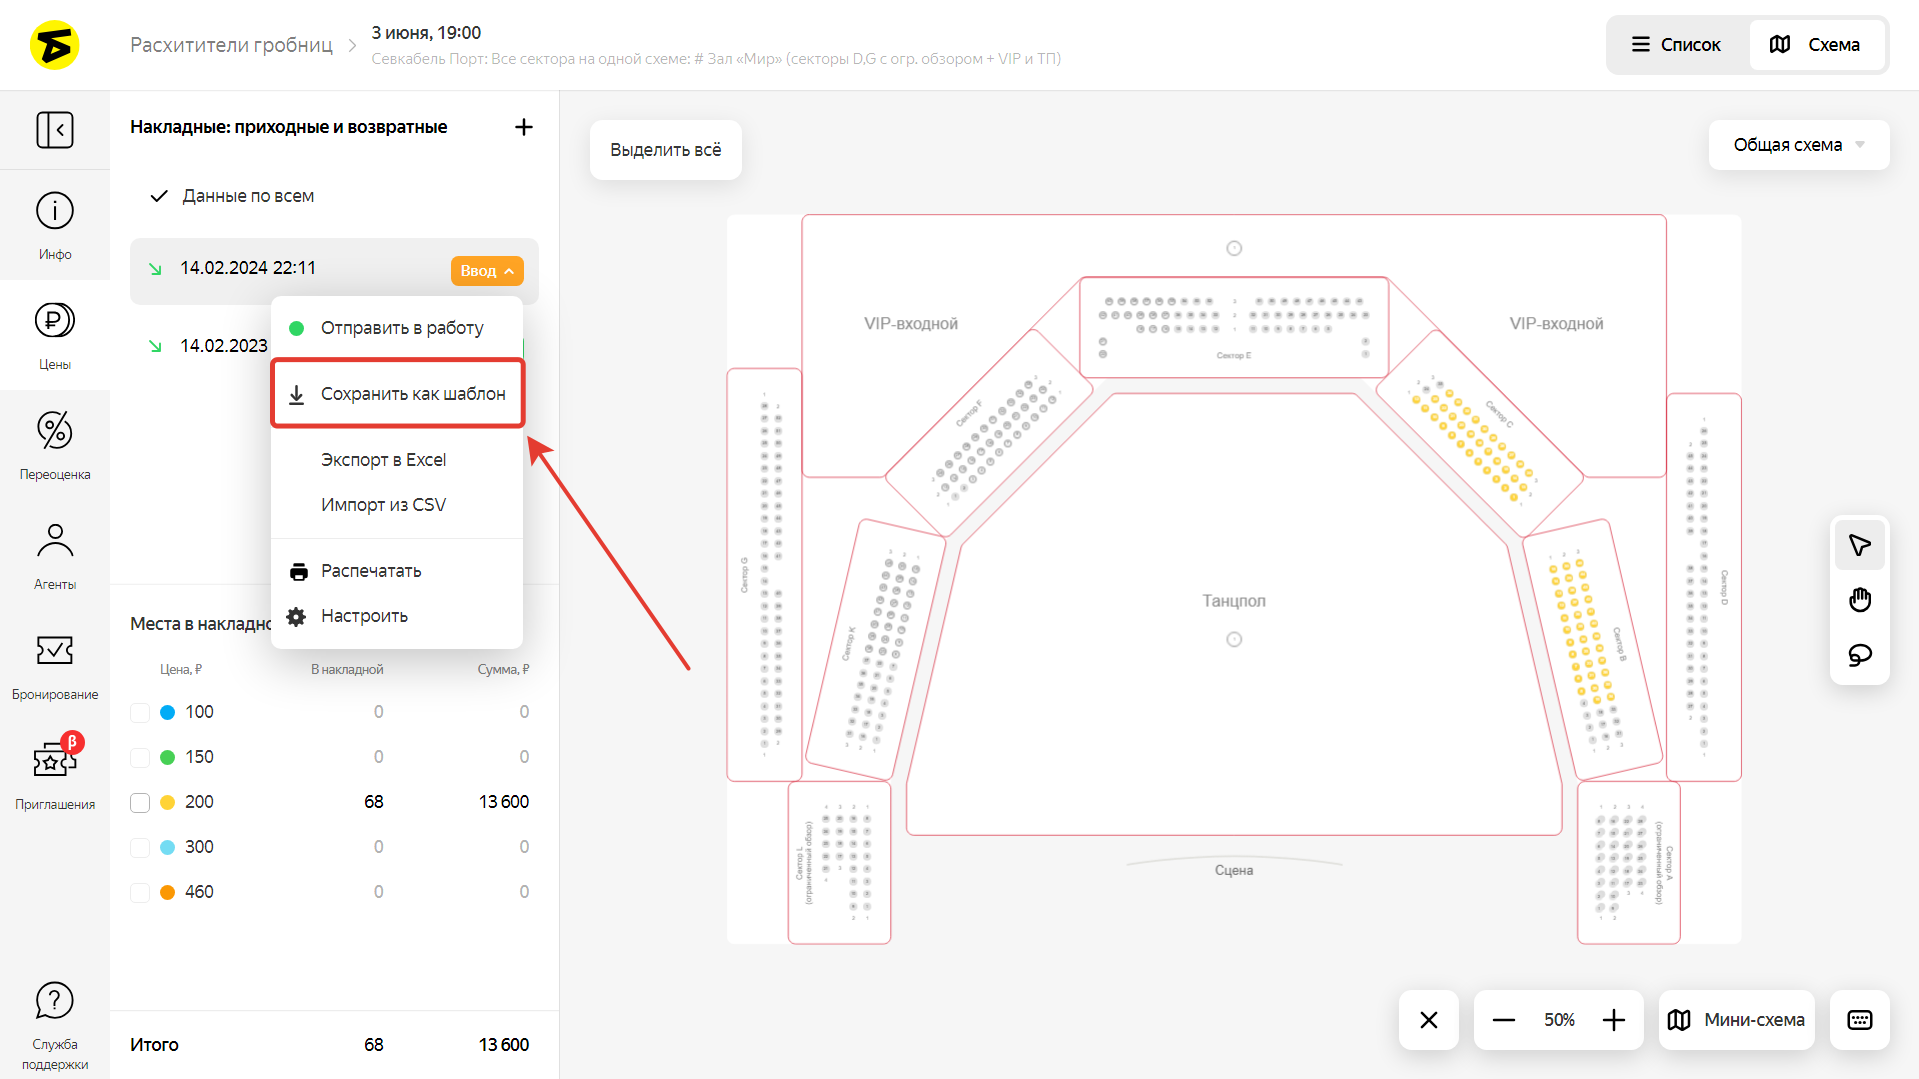This screenshot has width=1919, height=1079.
Task: Open the Переоценка discount section
Action: 55,445
